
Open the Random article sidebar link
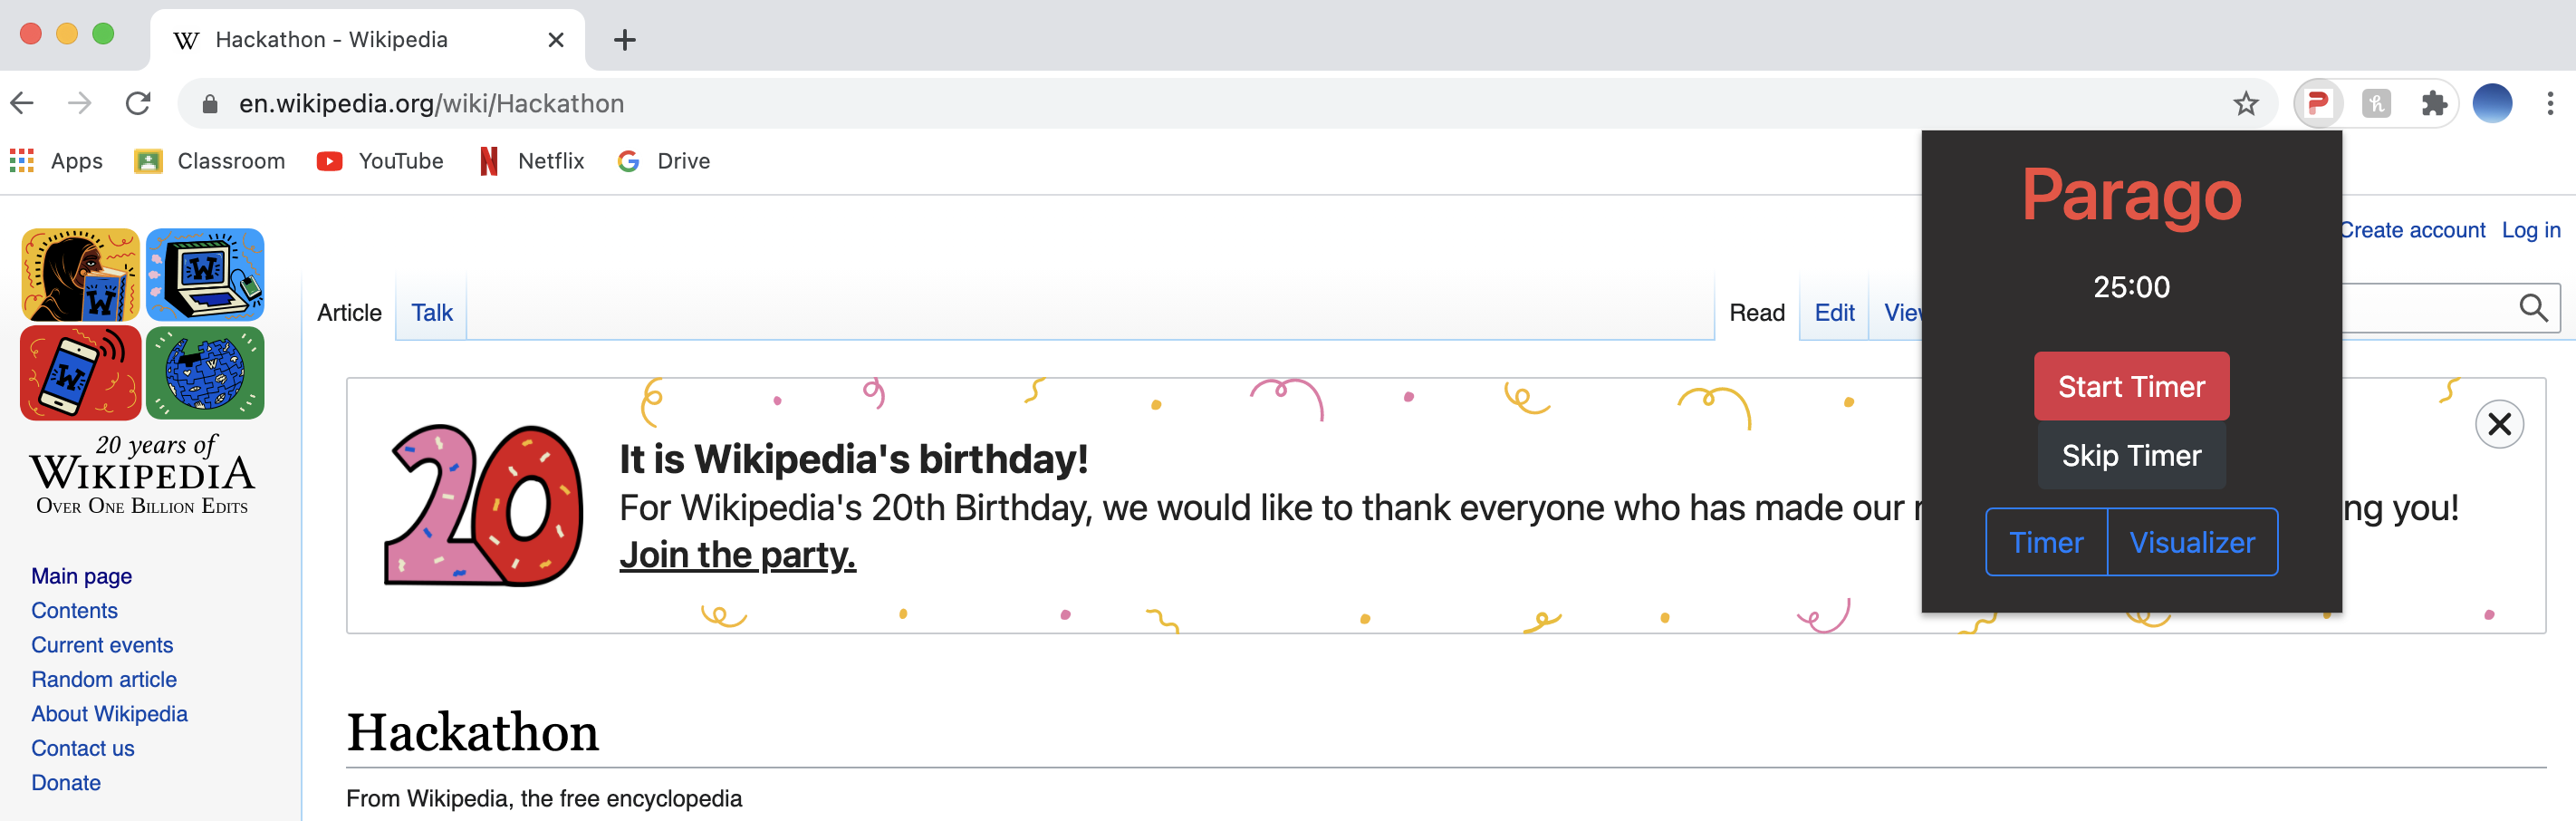click(x=104, y=679)
